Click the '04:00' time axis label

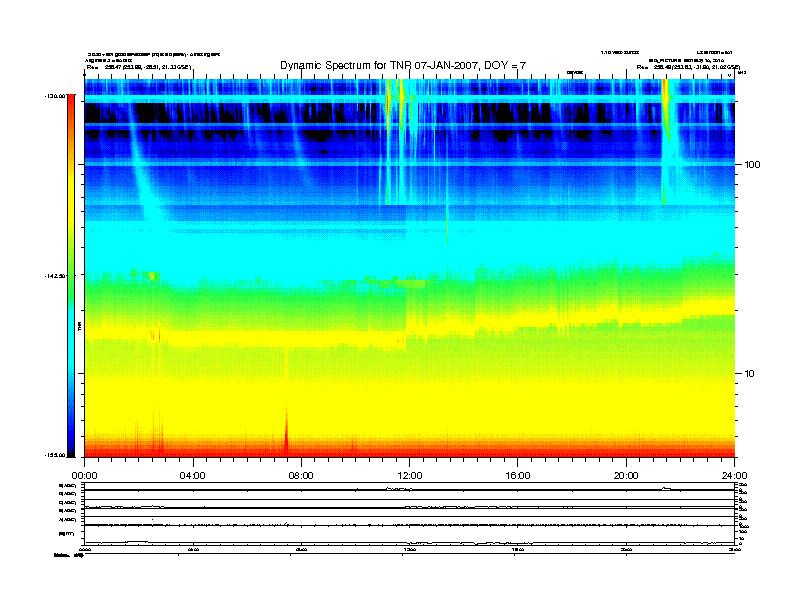tap(193, 476)
